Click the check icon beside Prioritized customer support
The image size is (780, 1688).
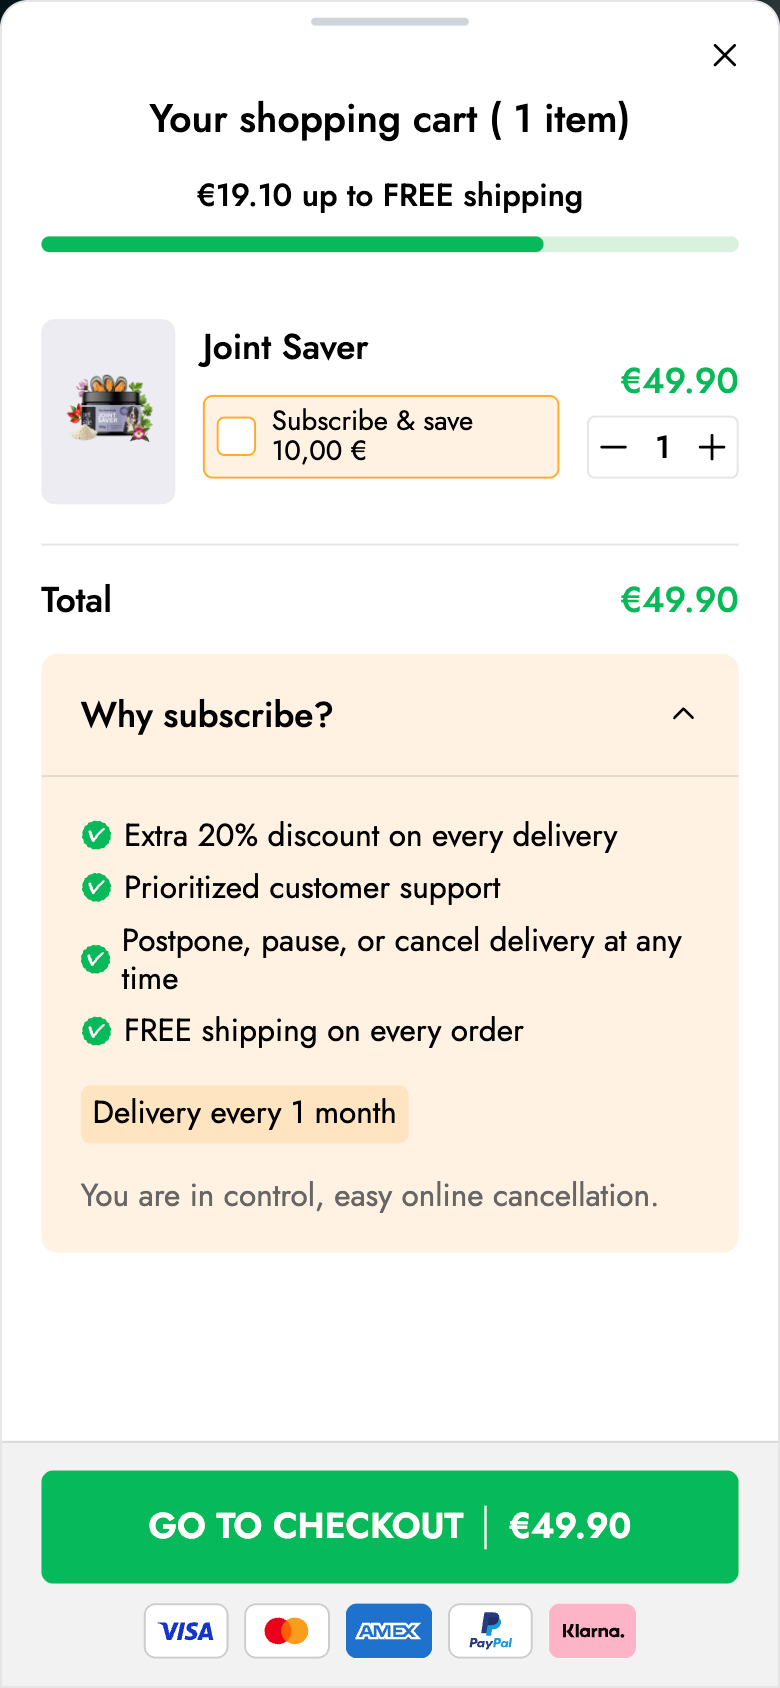click(x=96, y=887)
